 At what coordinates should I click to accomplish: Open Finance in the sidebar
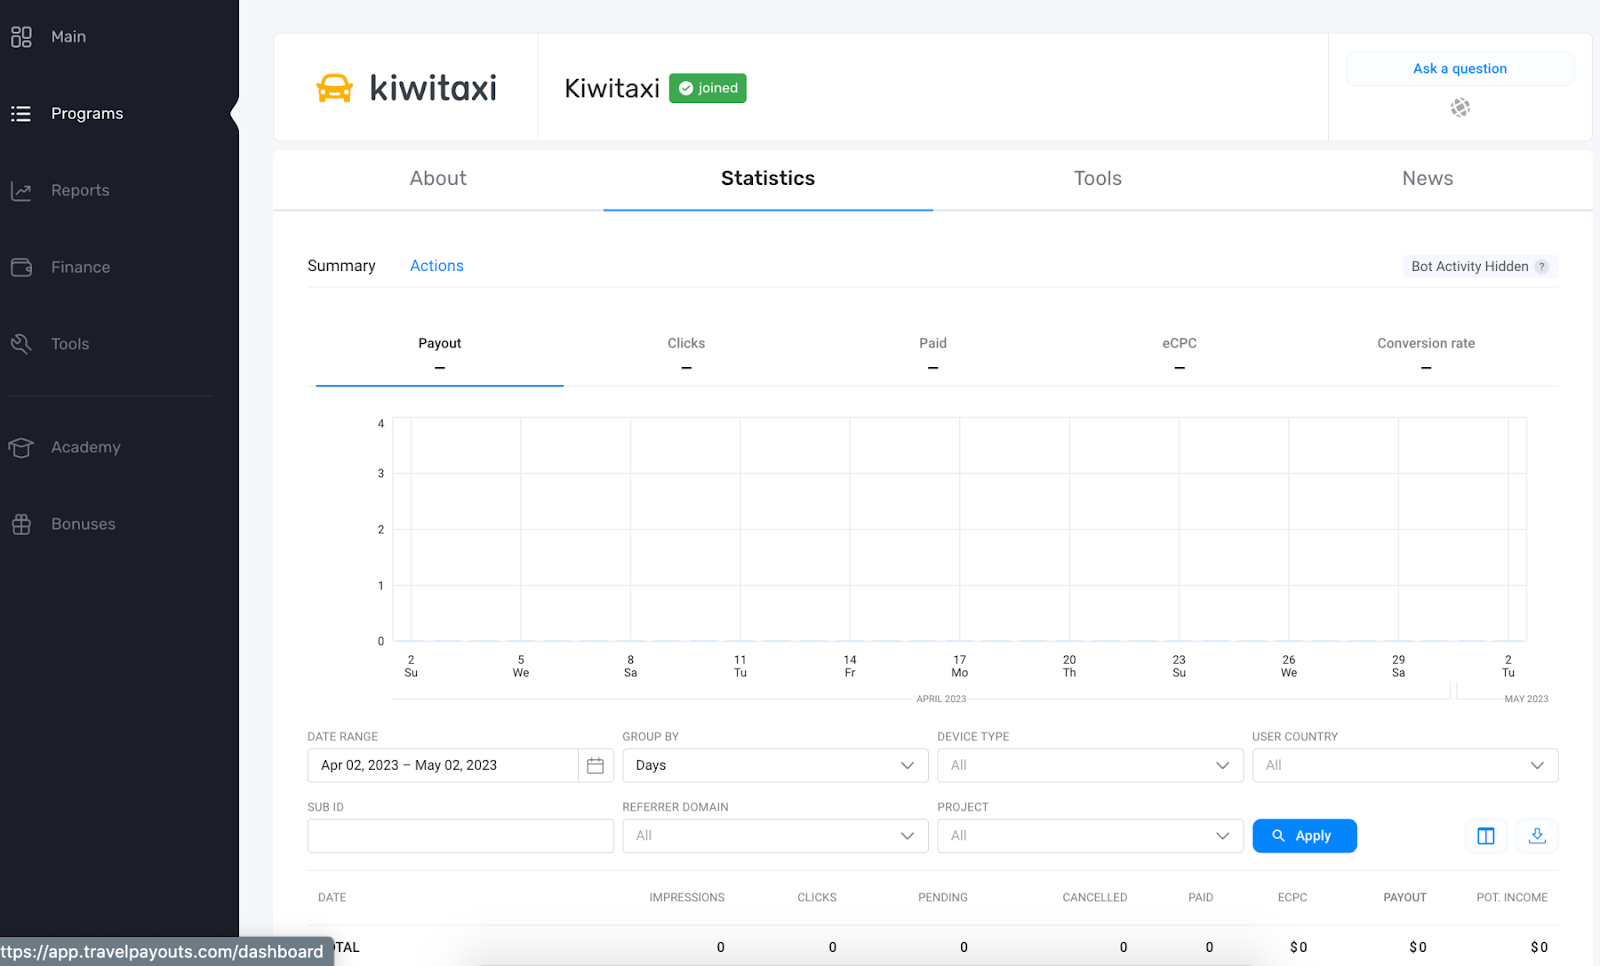80,268
